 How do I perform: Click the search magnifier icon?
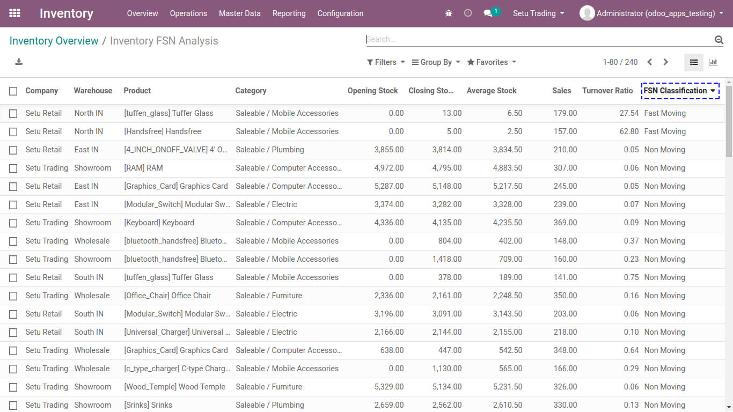click(719, 40)
